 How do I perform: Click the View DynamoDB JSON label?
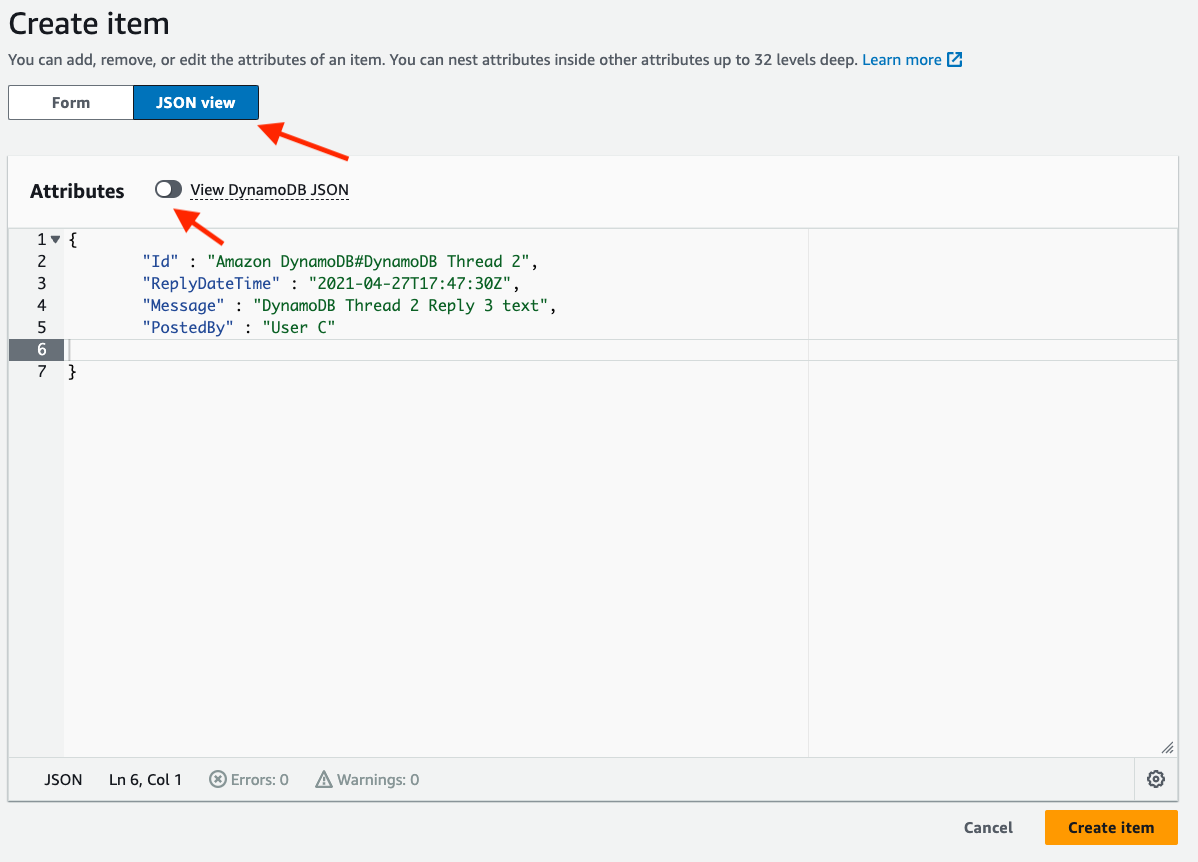tap(269, 190)
